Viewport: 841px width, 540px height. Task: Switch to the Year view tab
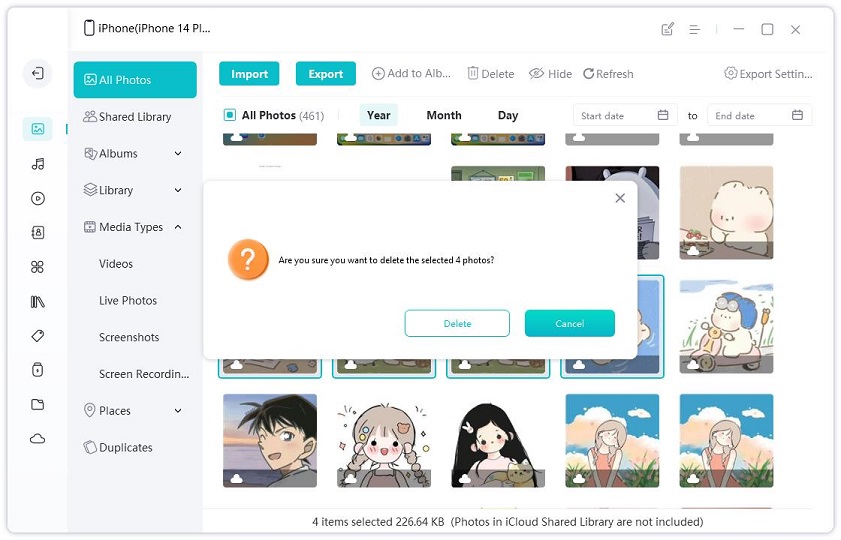click(x=379, y=115)
